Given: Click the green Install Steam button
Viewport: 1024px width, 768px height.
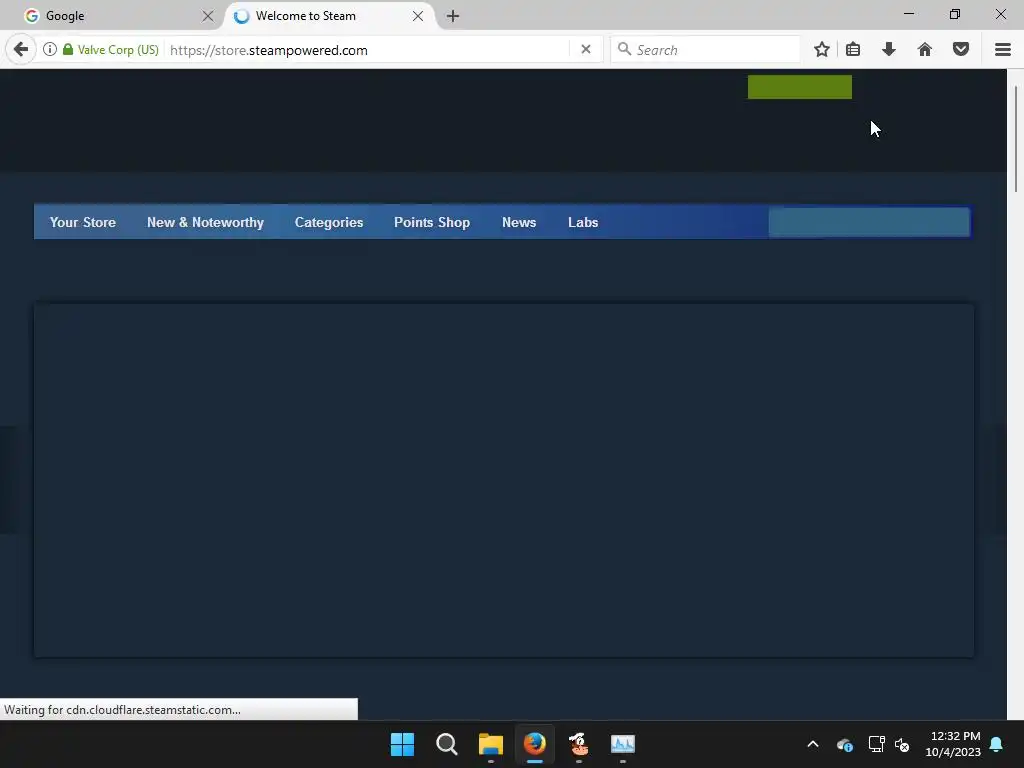Looking at the screenshot, I should (x=799, y=87).
